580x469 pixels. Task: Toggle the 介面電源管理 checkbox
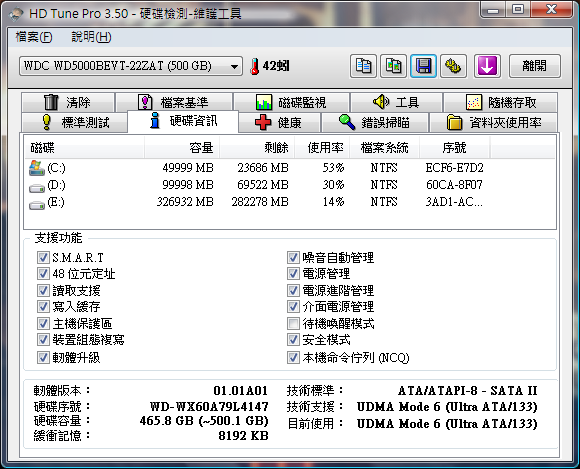[293, 307]
